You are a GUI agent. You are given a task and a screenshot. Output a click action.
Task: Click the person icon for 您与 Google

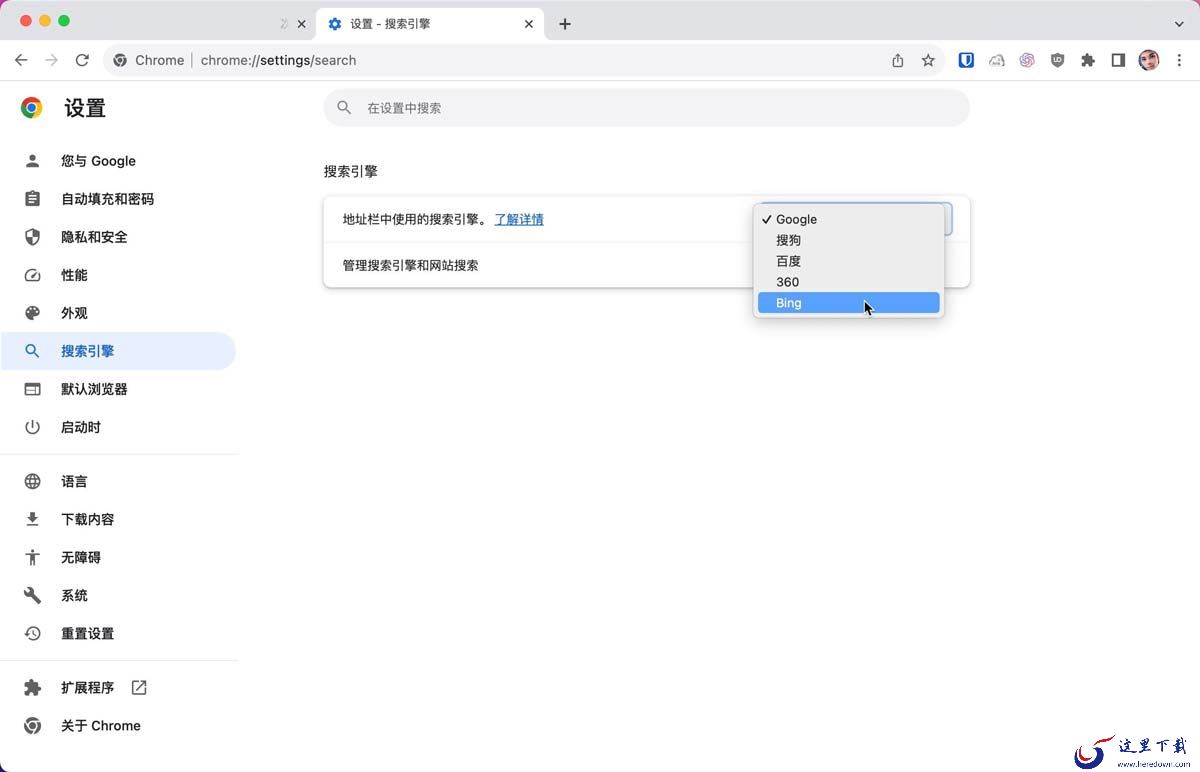[x=33, y=161]
